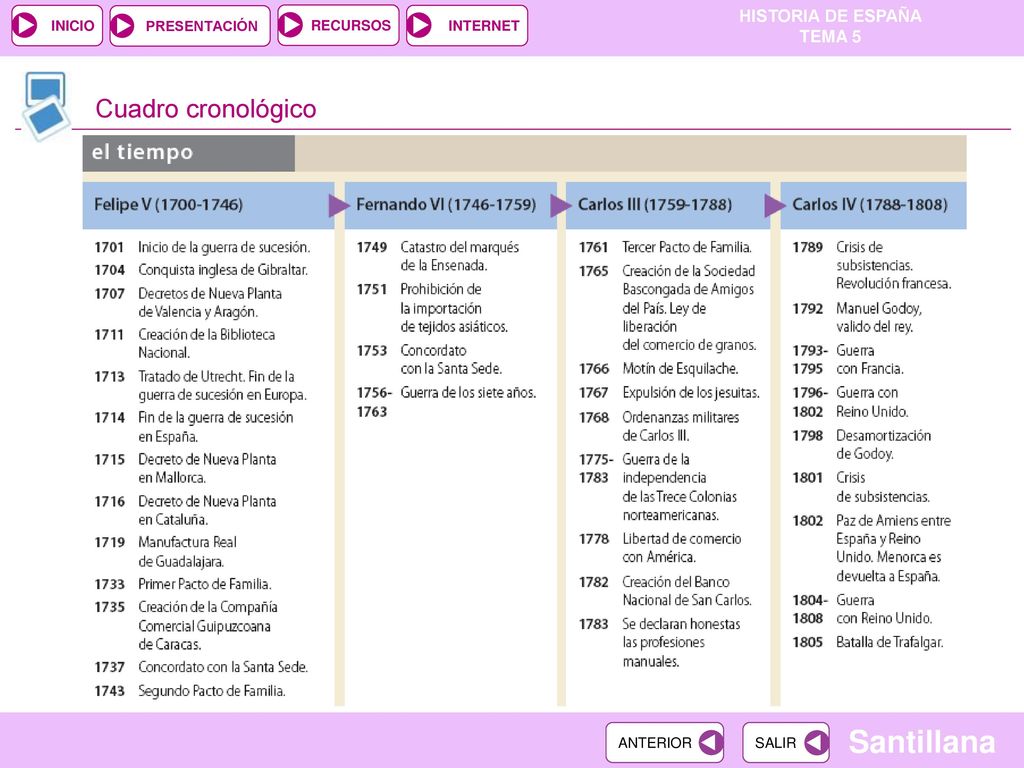Click 'Guerra con Reino Unido.' under 1796-1802
The width and height of the screenshot is (1024, 768).
click(872, 402)
